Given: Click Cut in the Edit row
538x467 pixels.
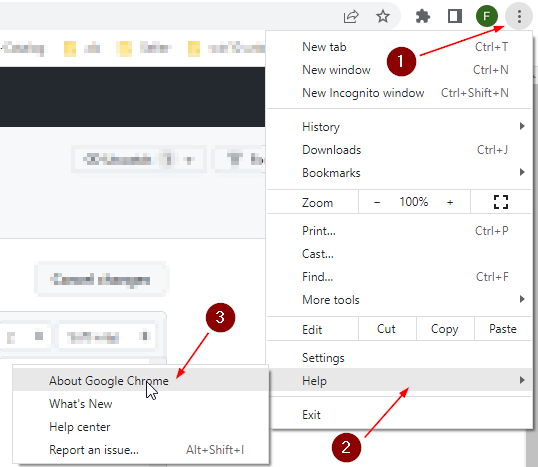Looking at the screenshot, I should (x=387, y=329).
